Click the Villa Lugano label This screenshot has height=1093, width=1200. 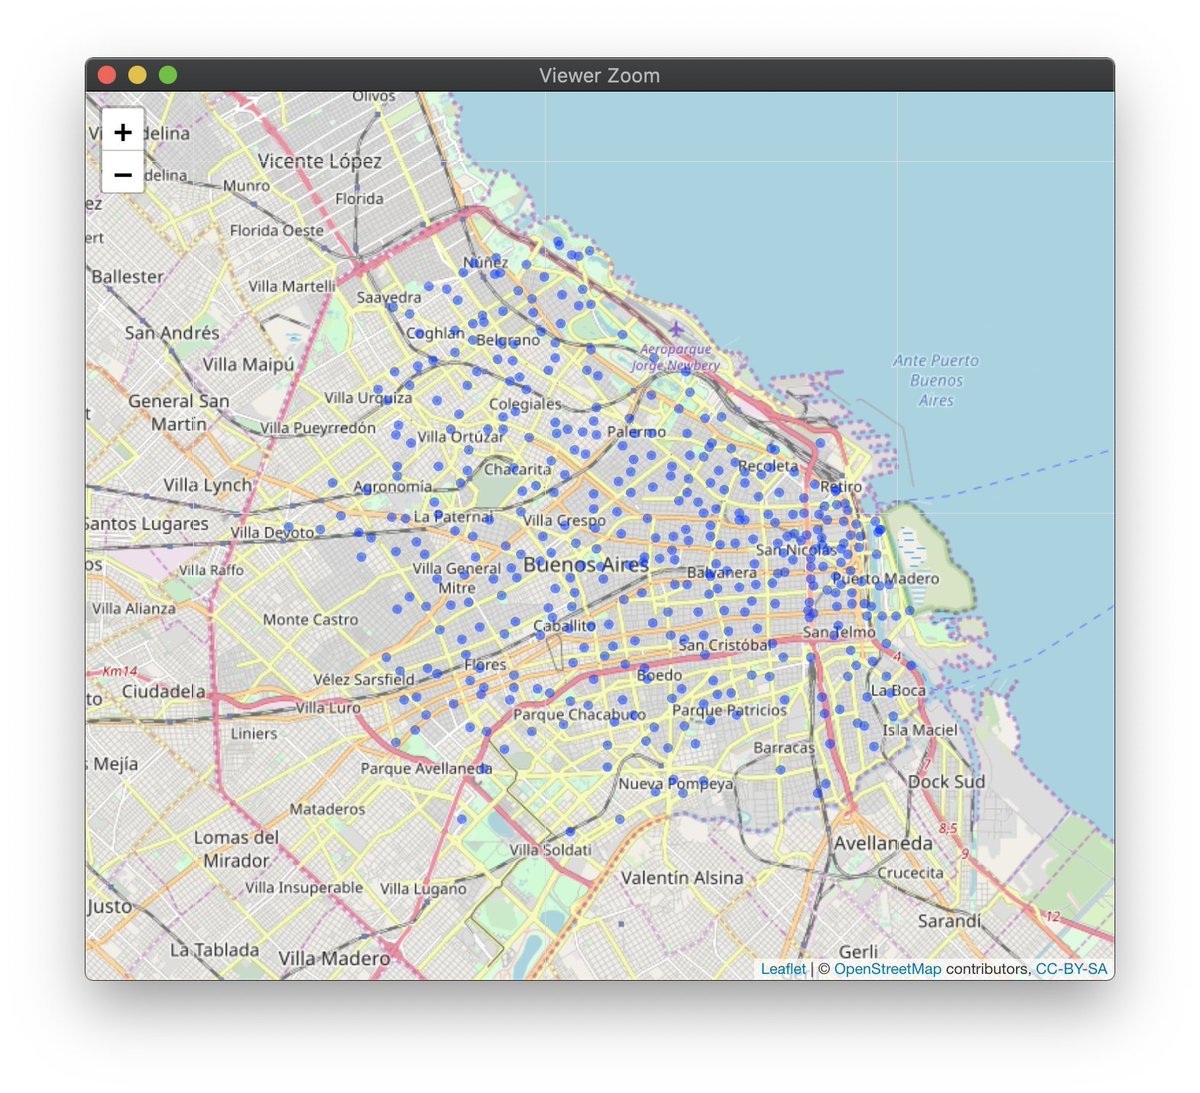pos(423,889)
